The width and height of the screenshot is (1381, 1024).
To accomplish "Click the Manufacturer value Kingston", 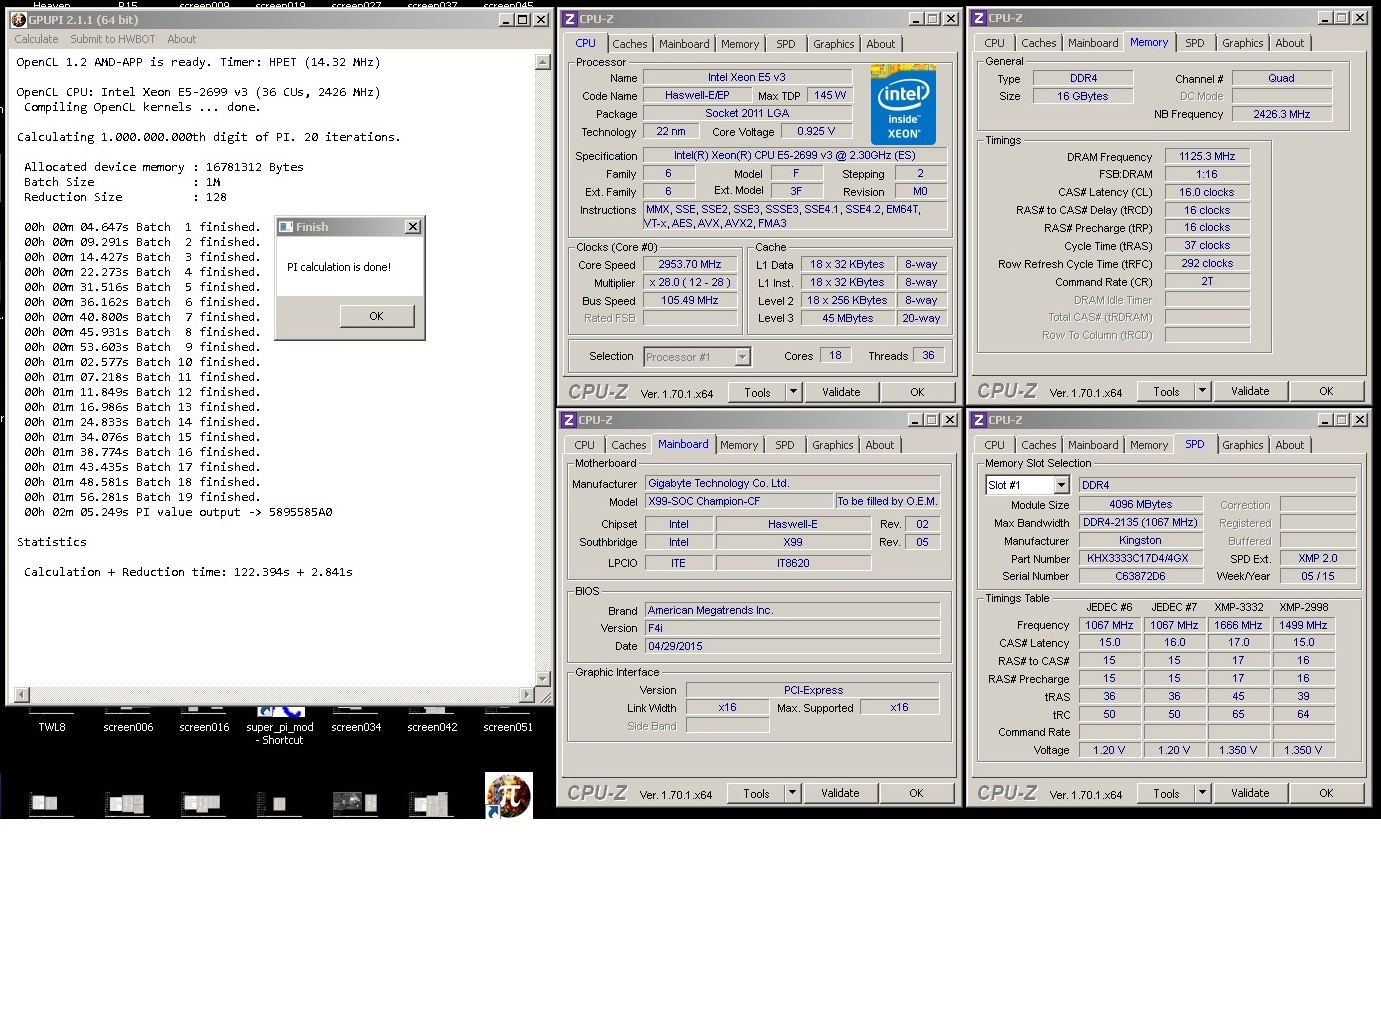I will pos(1140,540).
